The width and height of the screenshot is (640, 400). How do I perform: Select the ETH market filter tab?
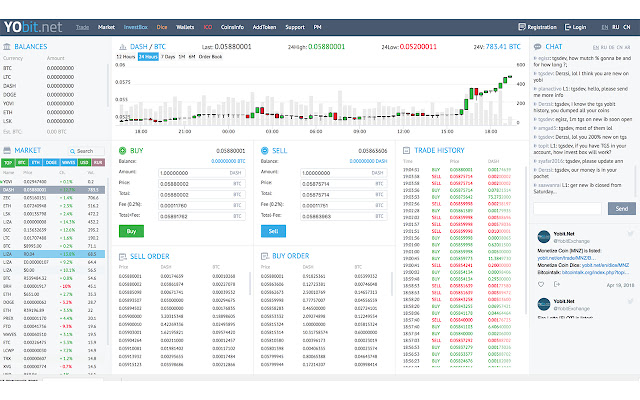(36, 162)
